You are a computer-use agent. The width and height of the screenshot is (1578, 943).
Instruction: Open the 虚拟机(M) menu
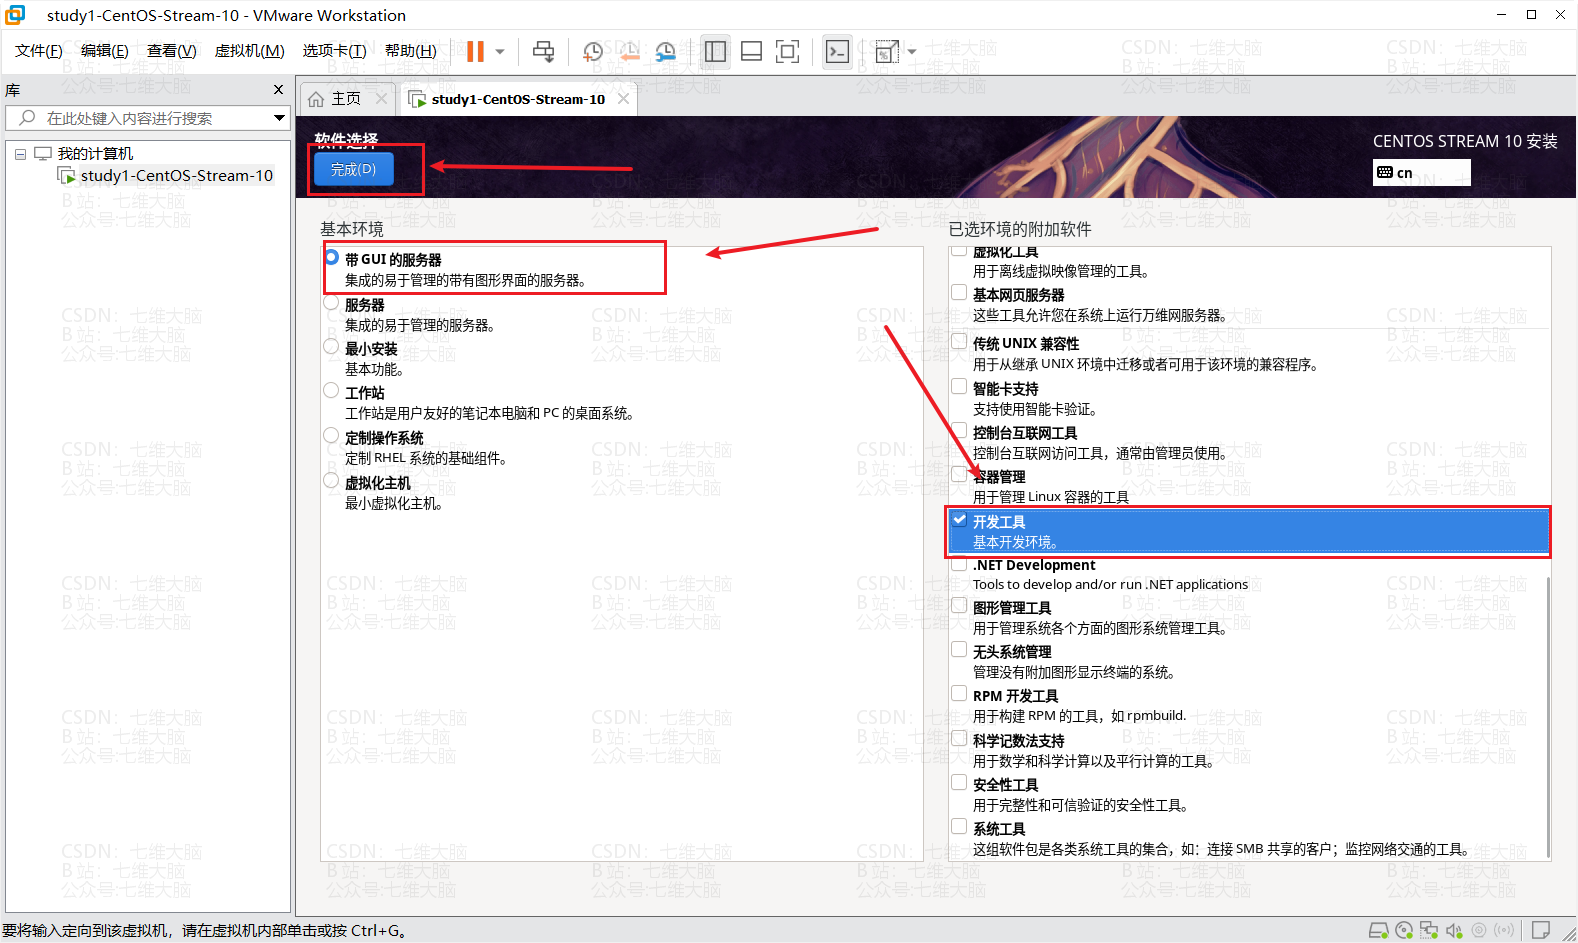coord(250,51)
